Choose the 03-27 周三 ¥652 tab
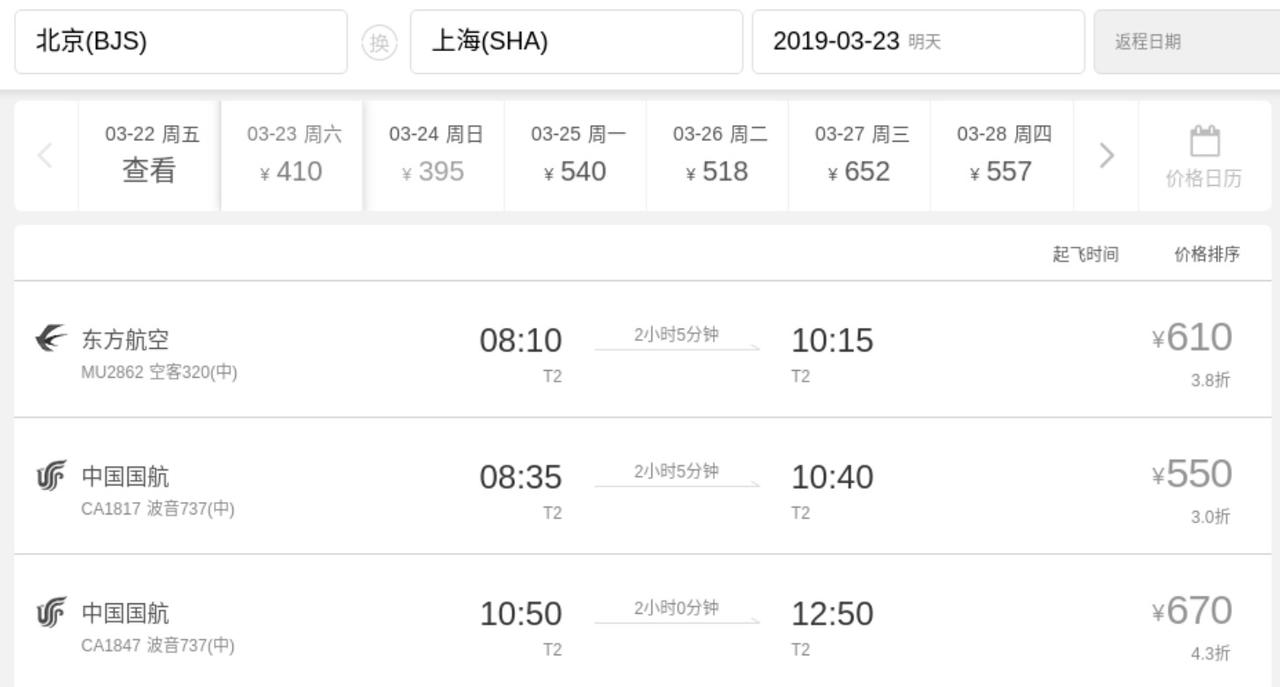Image resolution: width=1280 pixels, height=687 pixels. tap(860, 155)
